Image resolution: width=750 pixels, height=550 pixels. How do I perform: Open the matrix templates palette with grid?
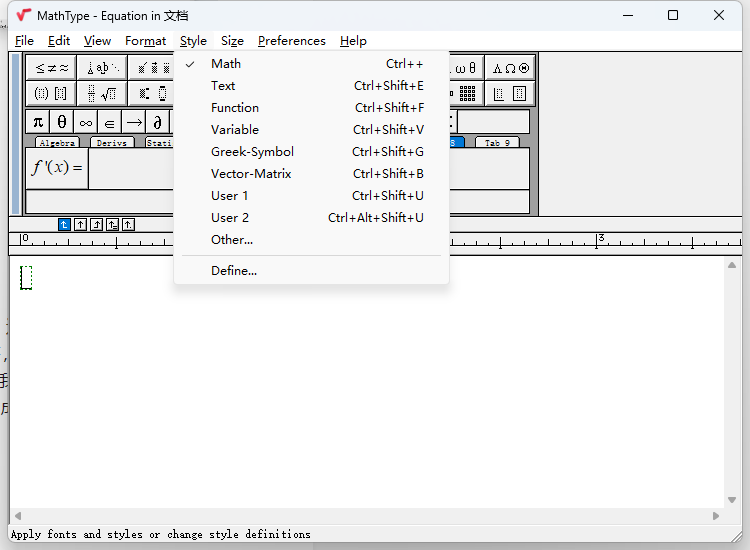coord(466,93)
